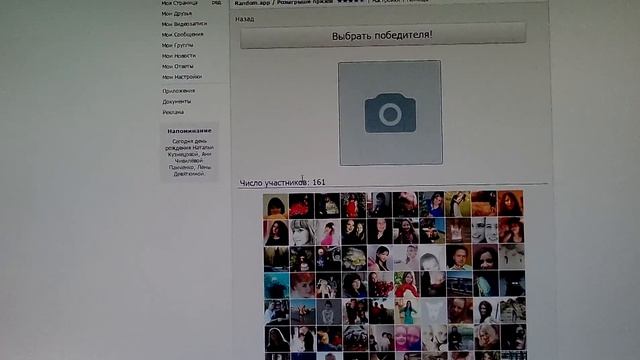Open "Мои Группы" in the sidebar
640x360 pixels.
coord(178,45)
